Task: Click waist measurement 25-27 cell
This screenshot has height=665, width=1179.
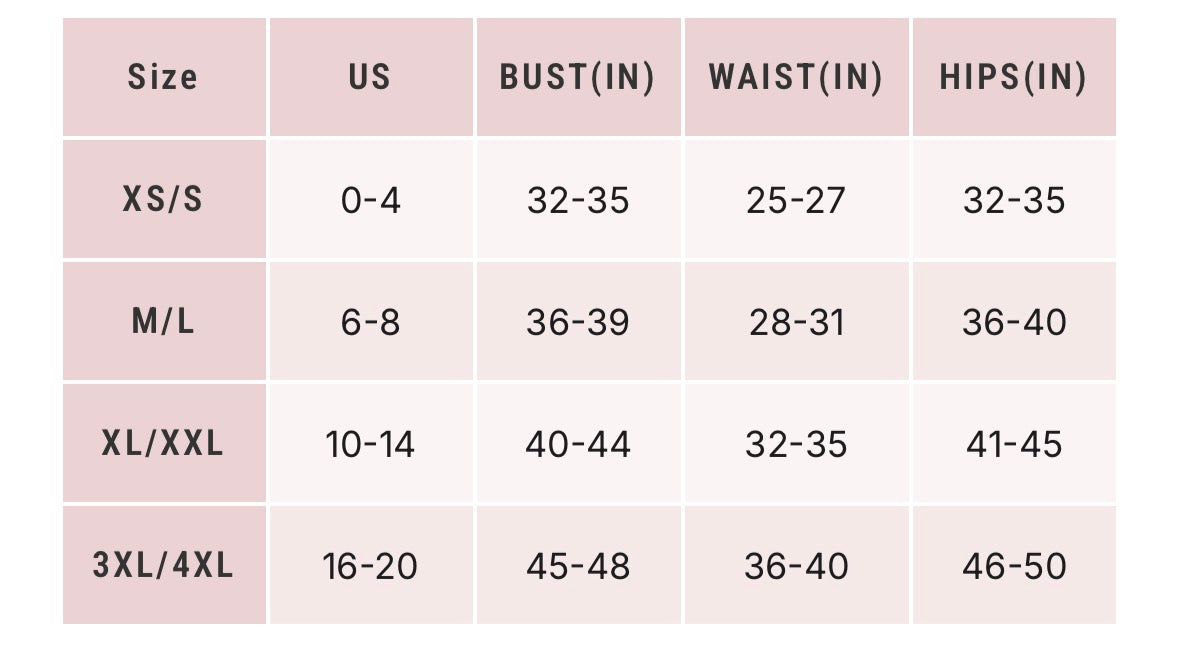Action: (x=796, y=200)
